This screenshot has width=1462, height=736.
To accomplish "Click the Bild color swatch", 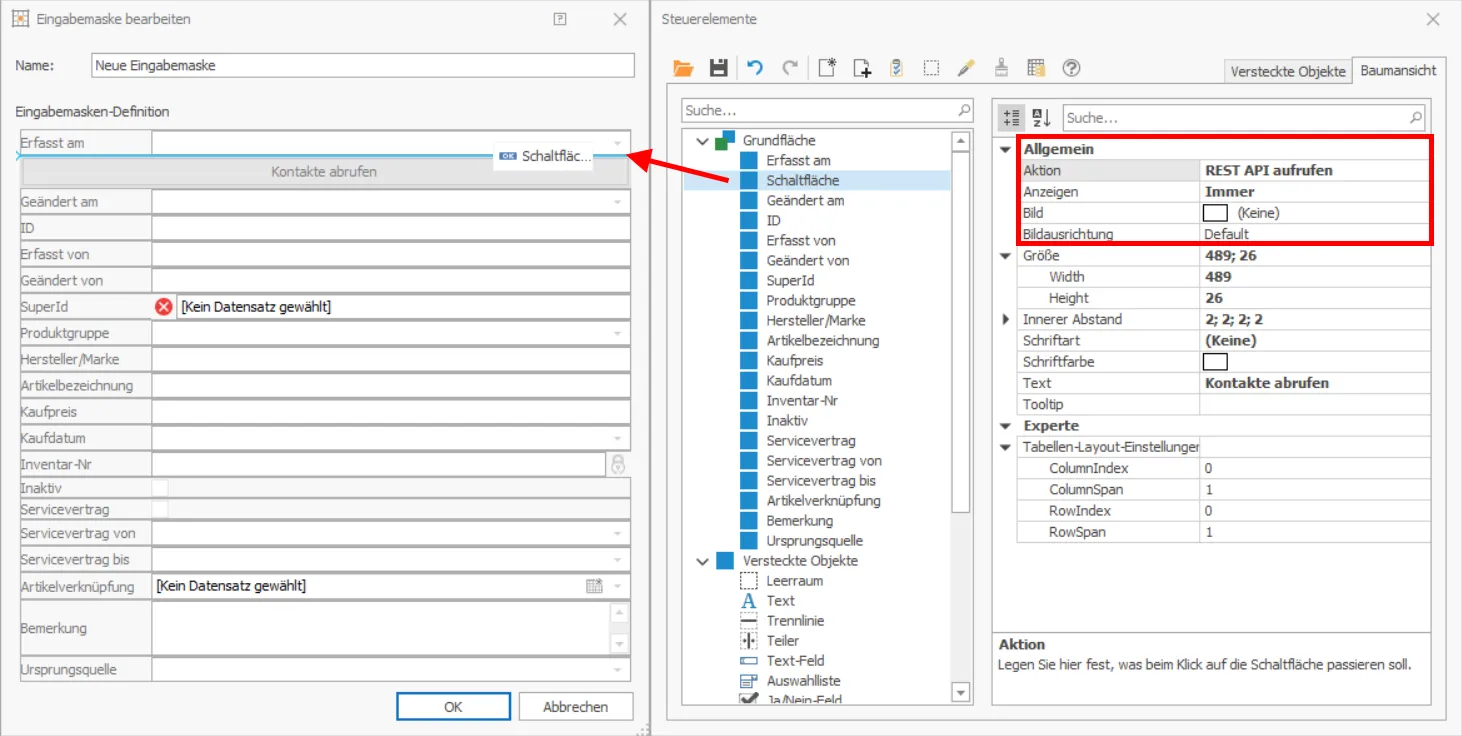I will (1215, 213).
